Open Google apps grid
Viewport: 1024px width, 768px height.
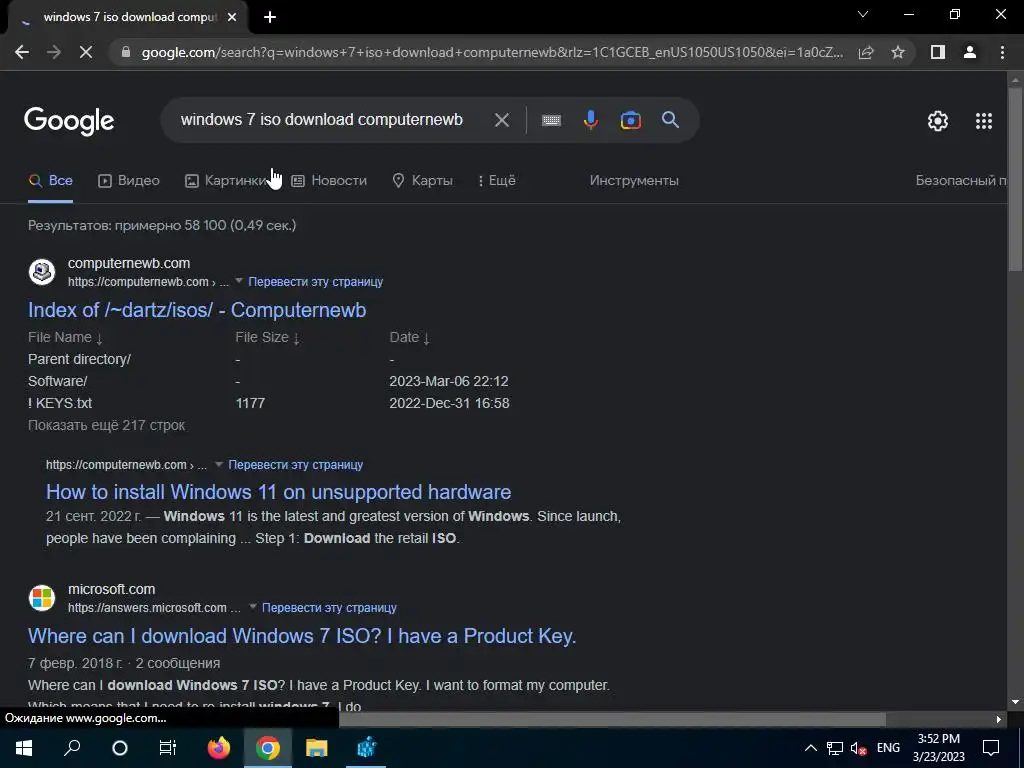point(984,121)
